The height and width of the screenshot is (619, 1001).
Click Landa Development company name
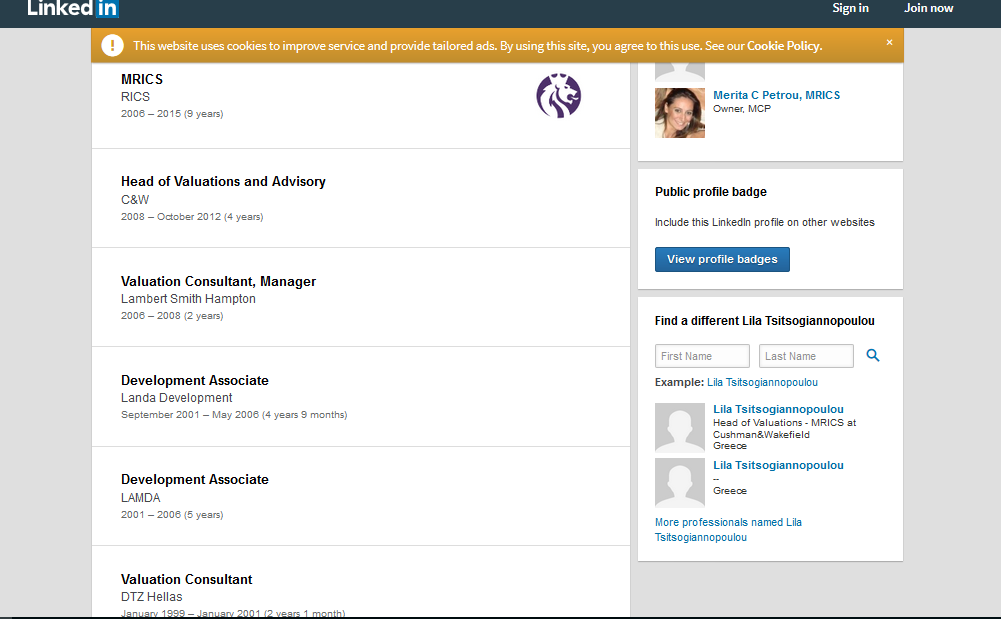point(177,398)
